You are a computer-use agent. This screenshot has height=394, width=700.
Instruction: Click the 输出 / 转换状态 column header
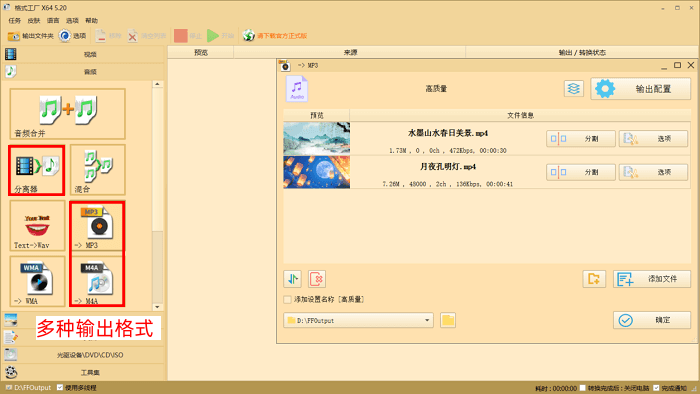click(x=582, y=53)
